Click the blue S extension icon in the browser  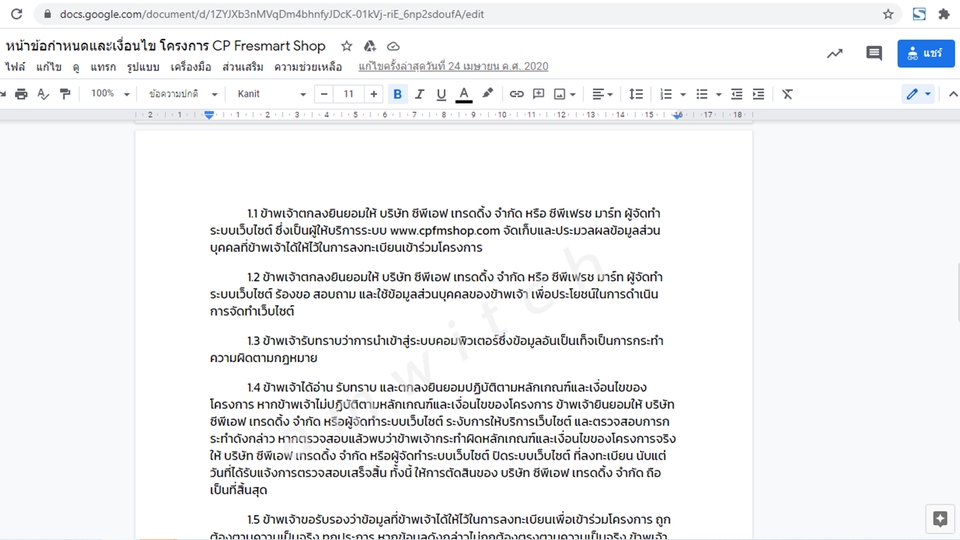click(x=919, y=14)
